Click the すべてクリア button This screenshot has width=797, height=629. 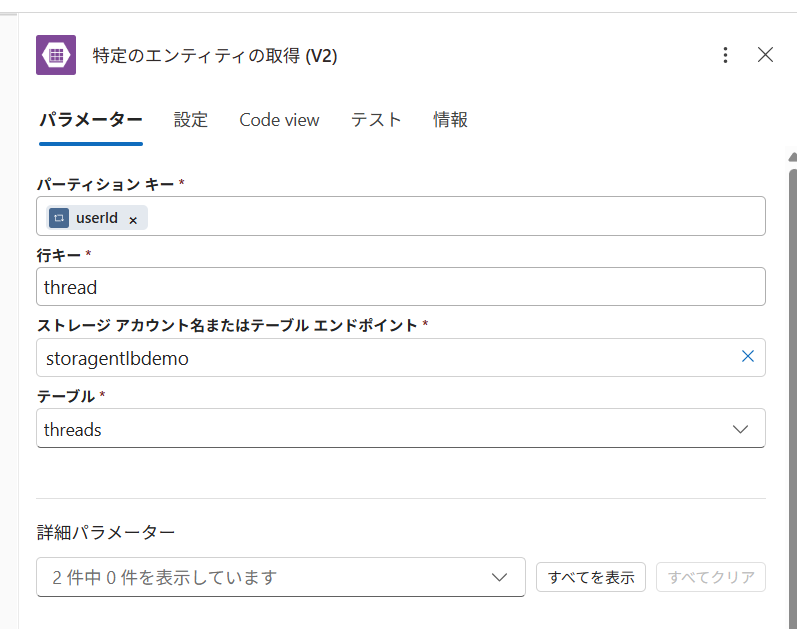[x=711, y=577]
